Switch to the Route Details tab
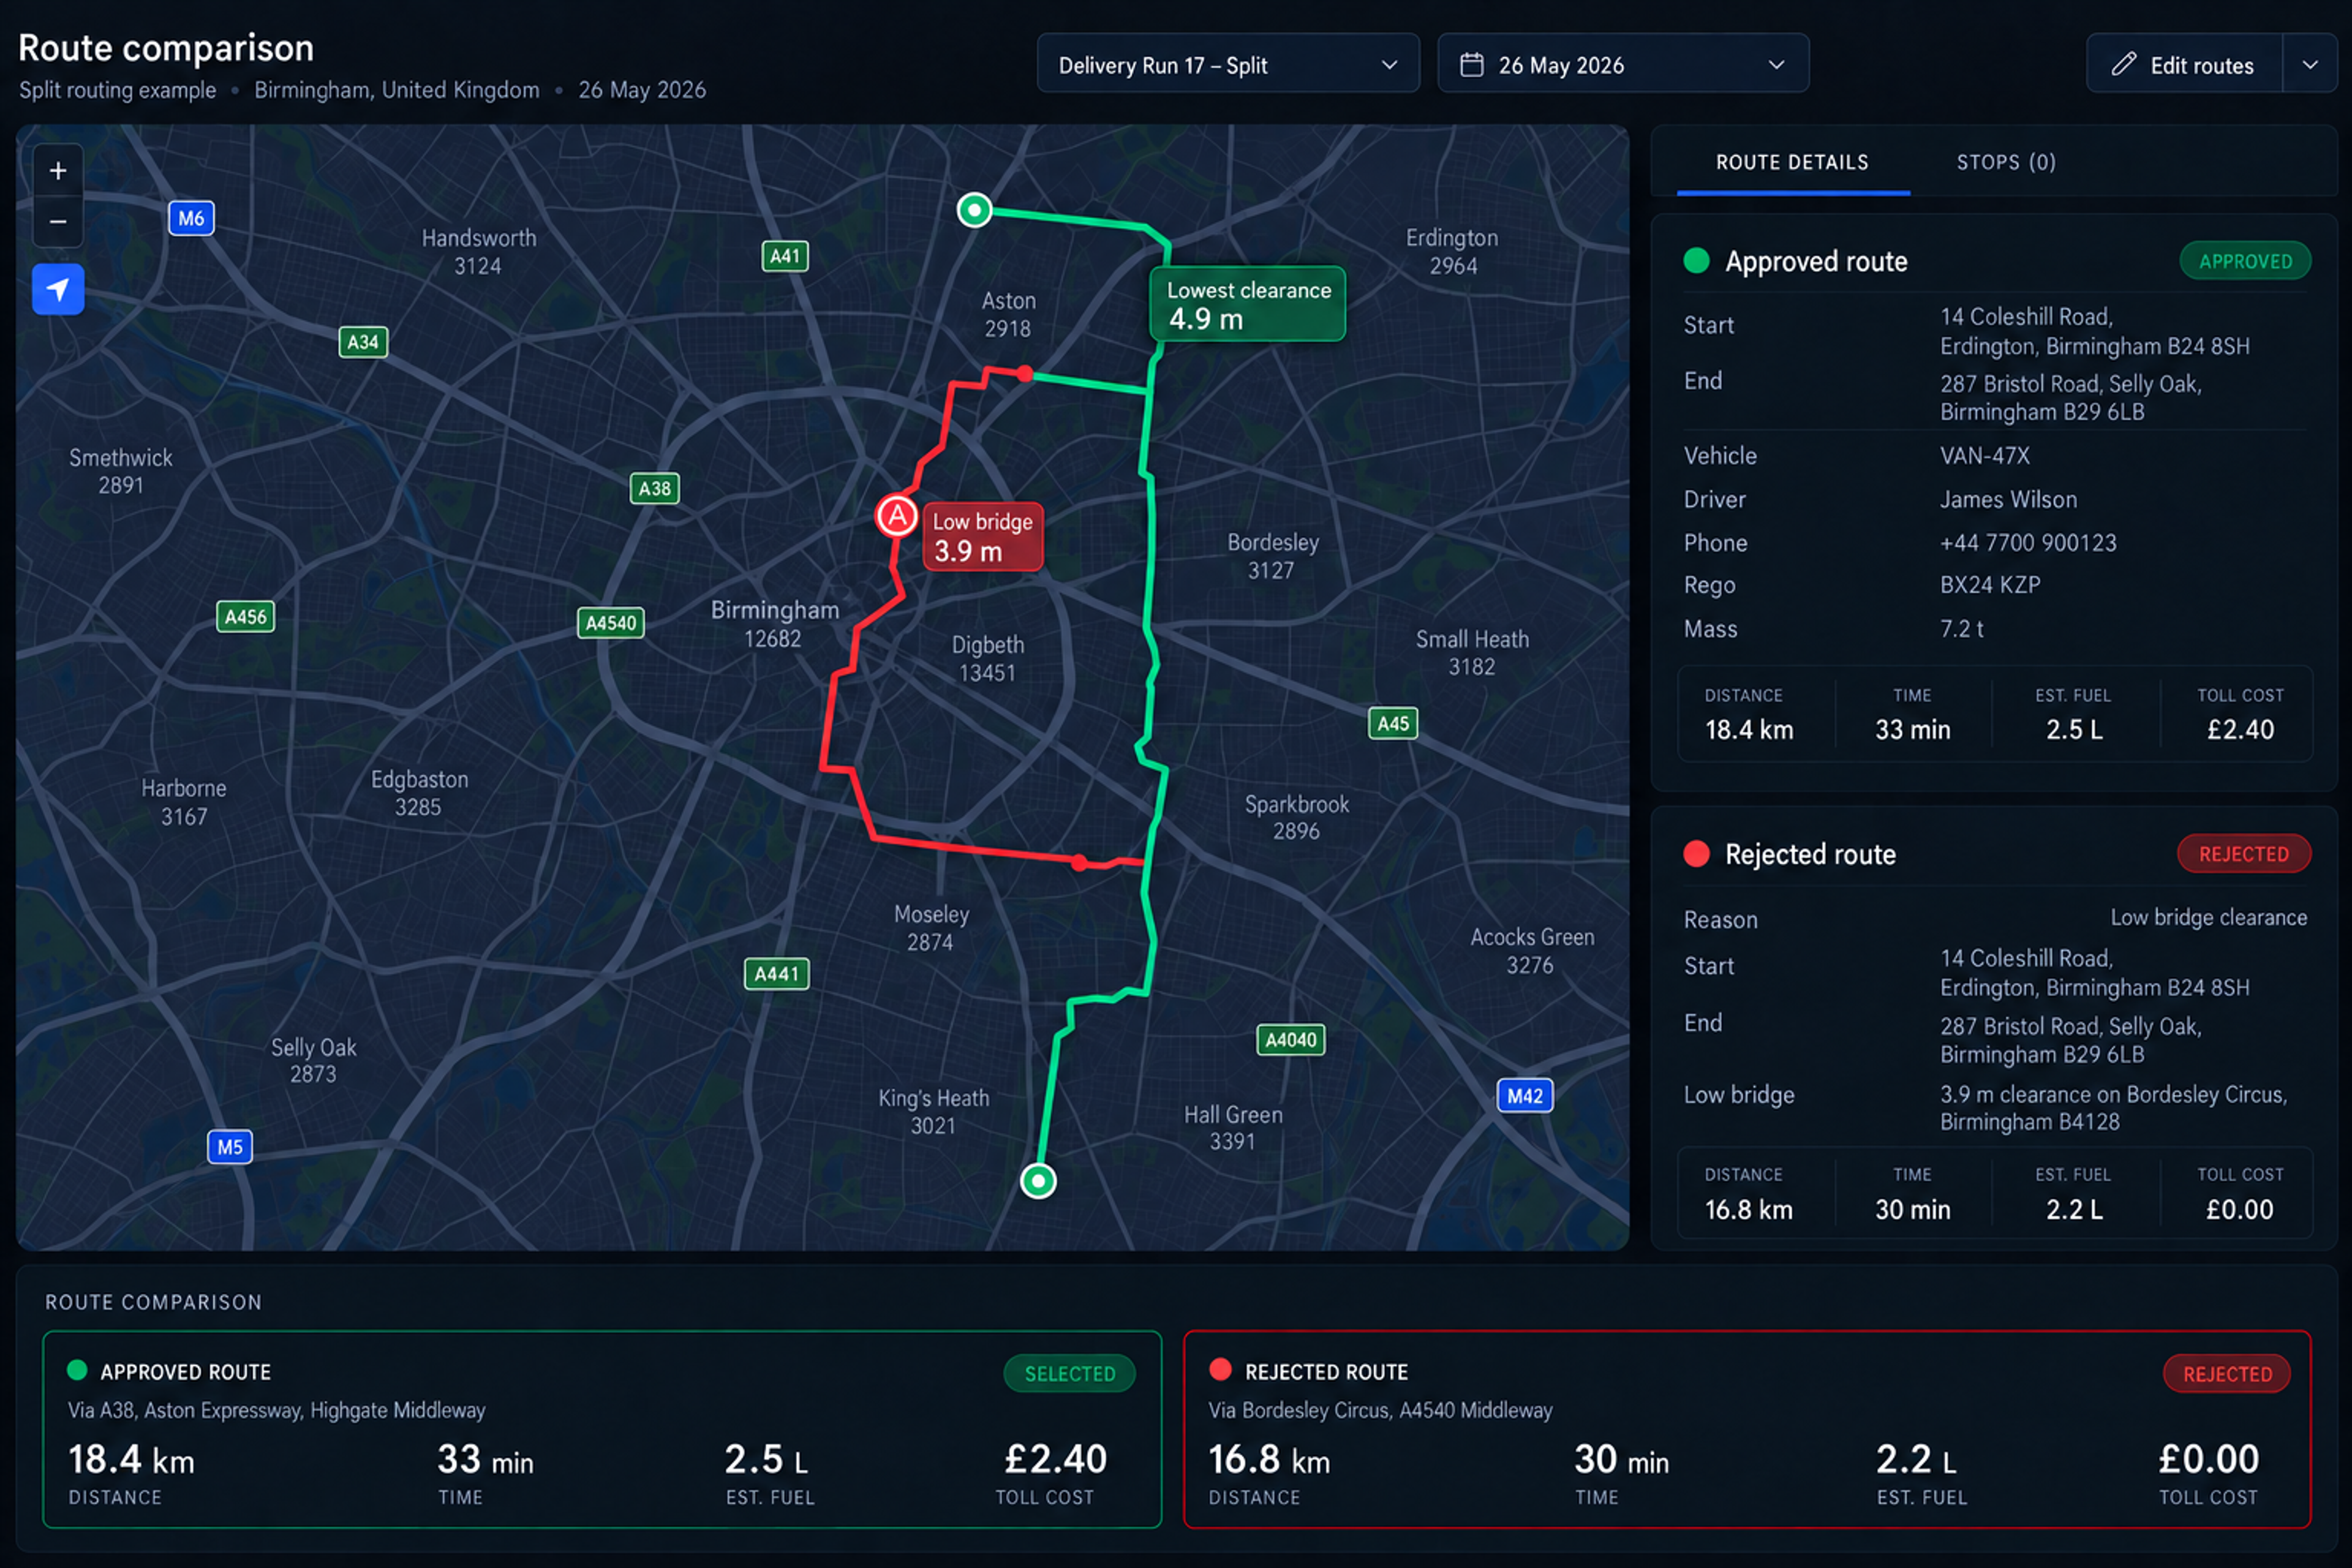This screenshot has height=1568, width=2352. coord(1792,162)
